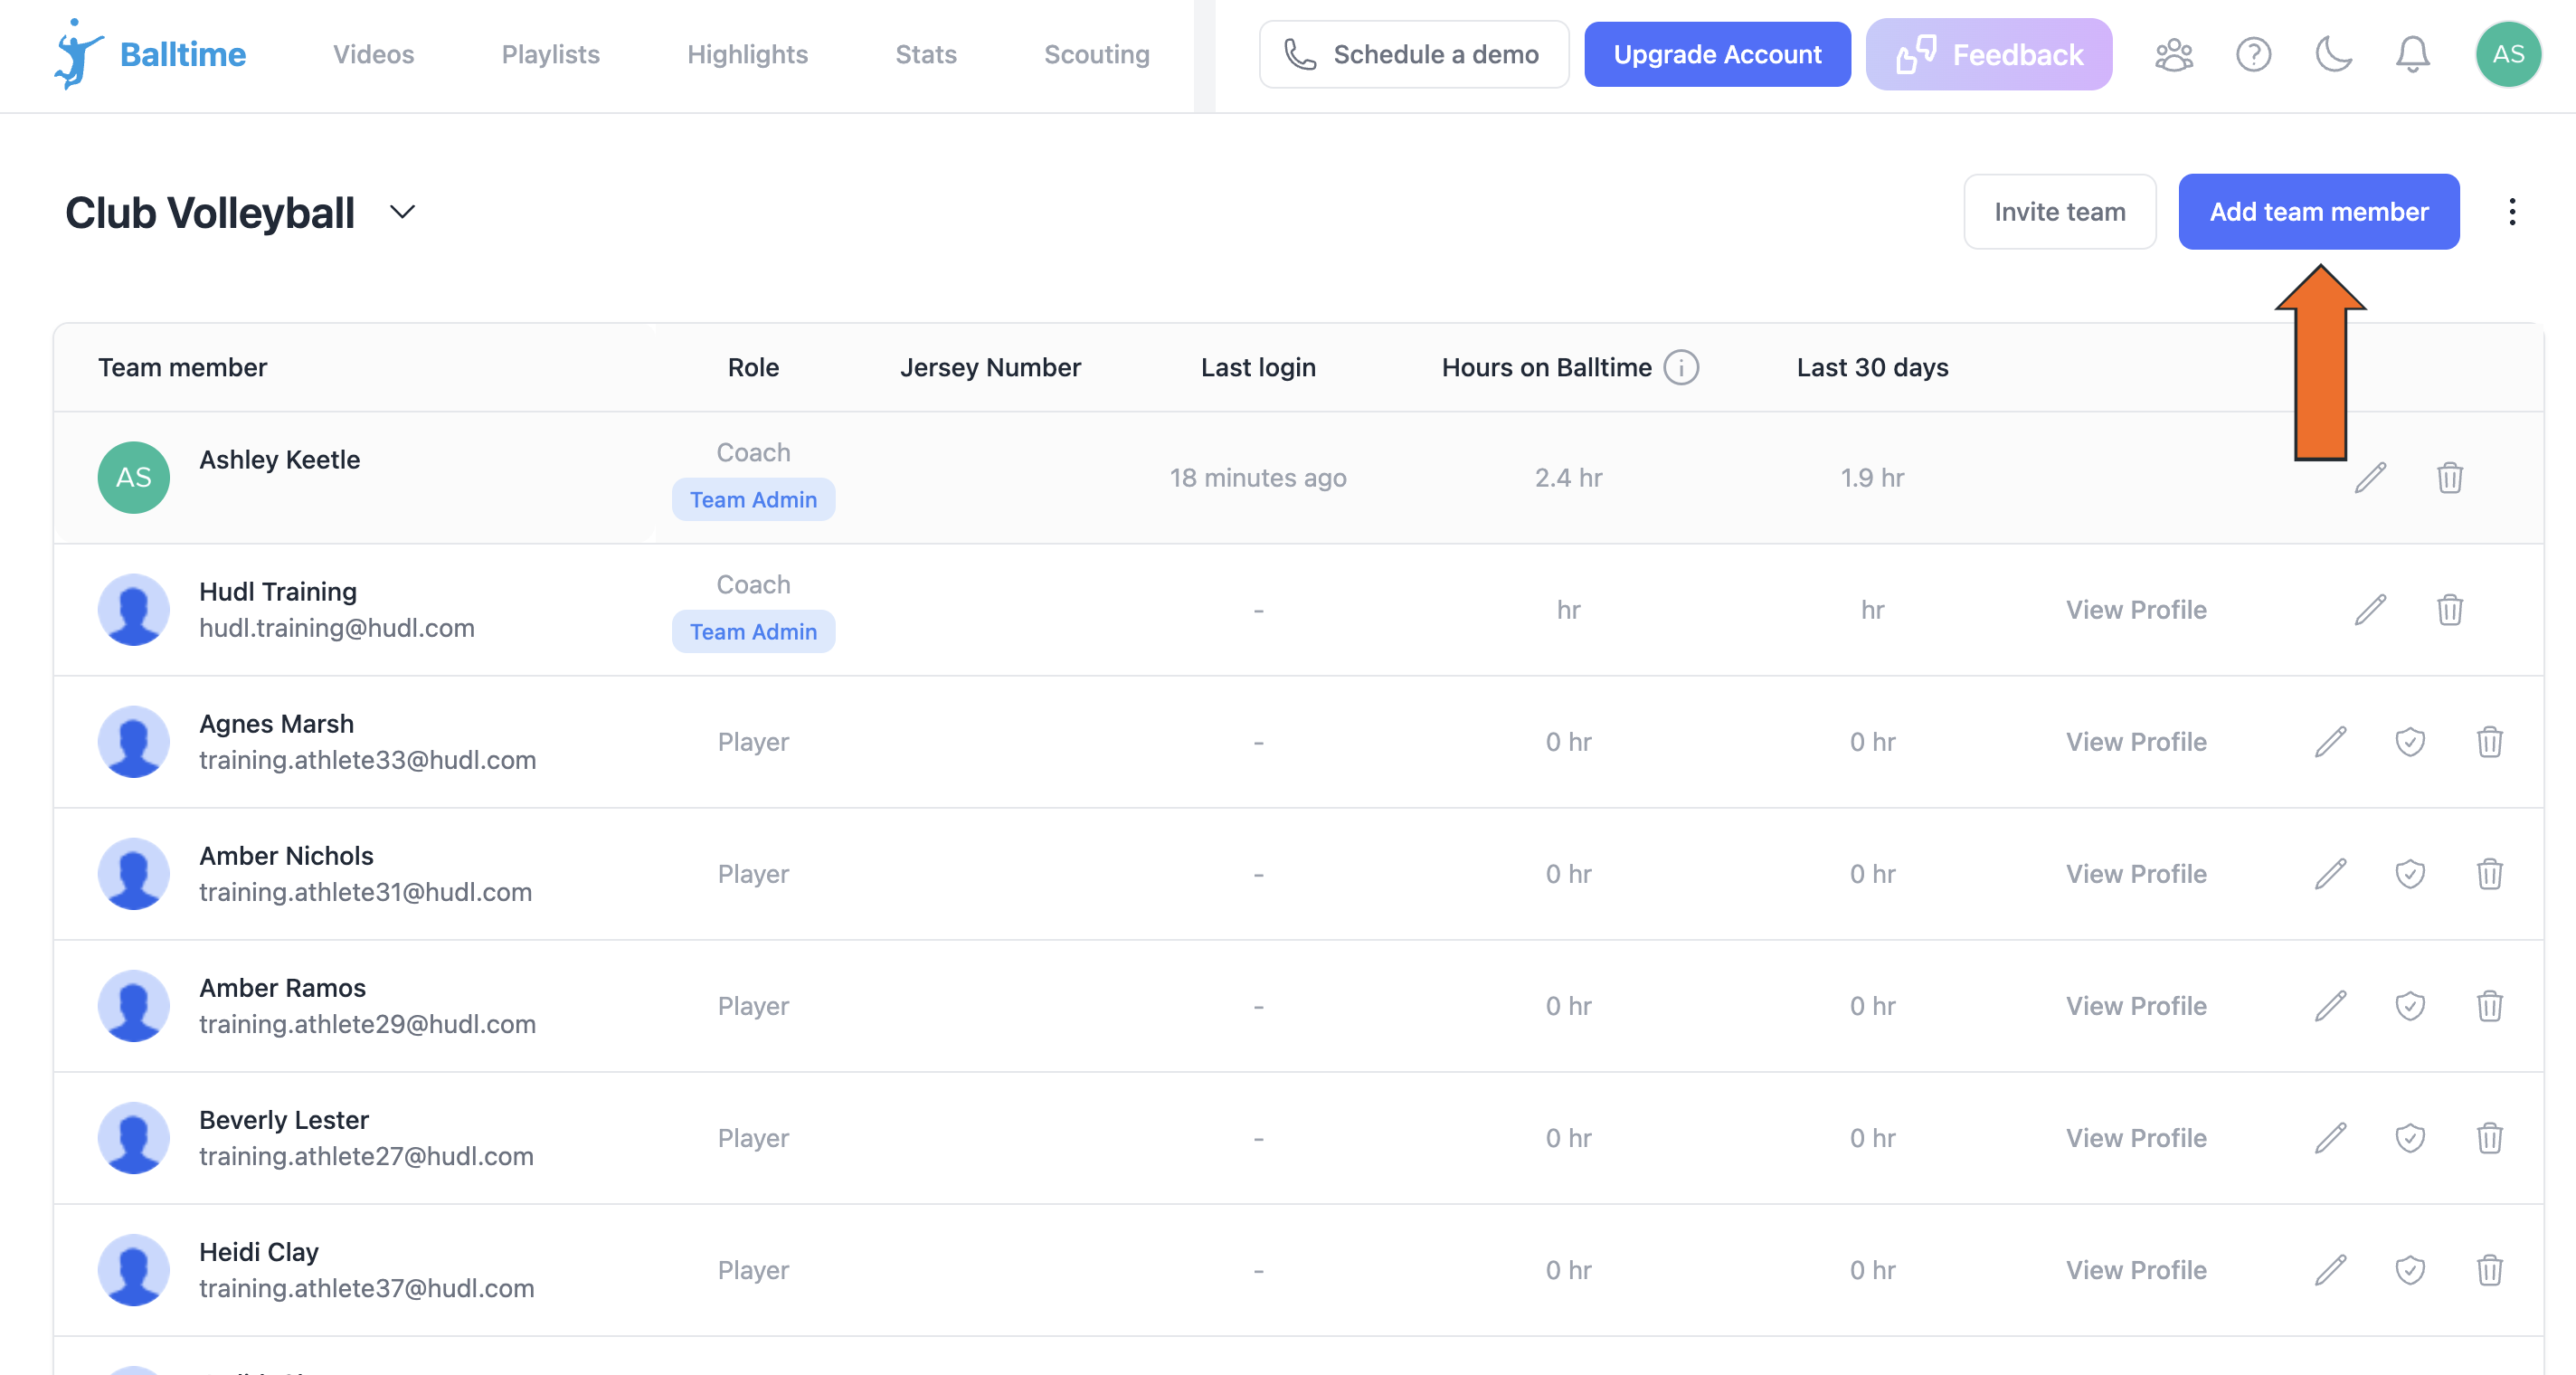Delete Amber Ramos with trash icon

click(2490, 1006)
